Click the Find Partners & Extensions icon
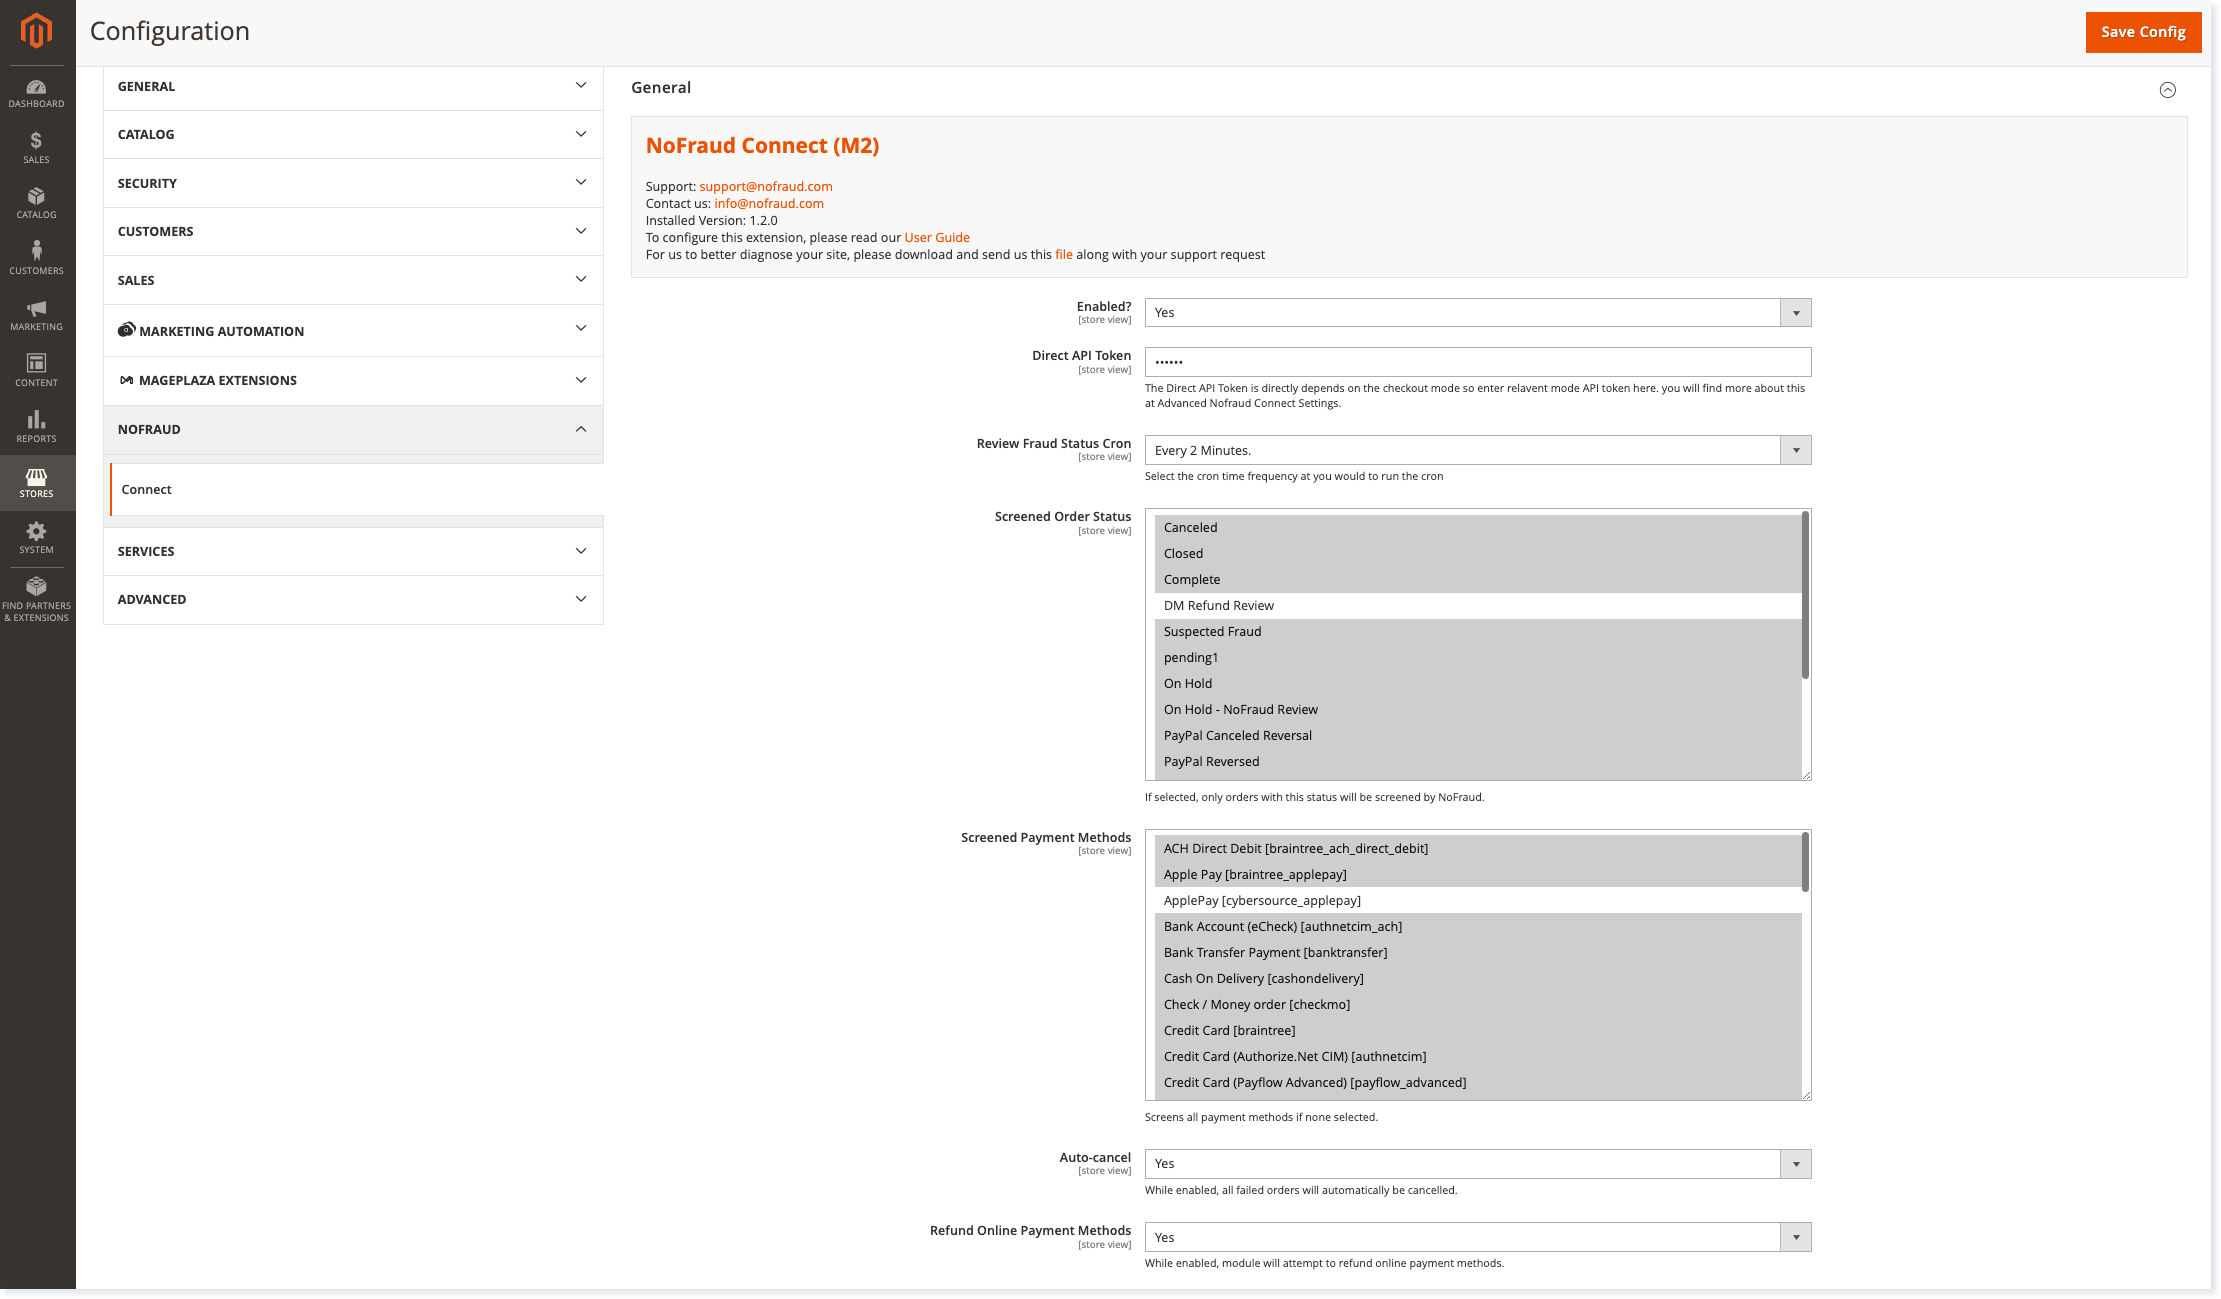Screen dimensions: 2221x1299 (36, 585)
